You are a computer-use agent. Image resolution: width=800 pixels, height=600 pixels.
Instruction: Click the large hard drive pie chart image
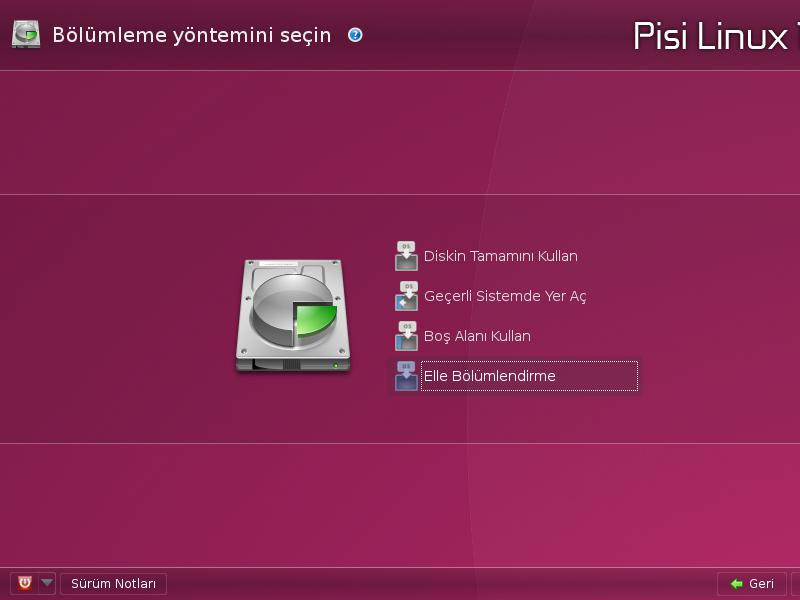(293, 315)
